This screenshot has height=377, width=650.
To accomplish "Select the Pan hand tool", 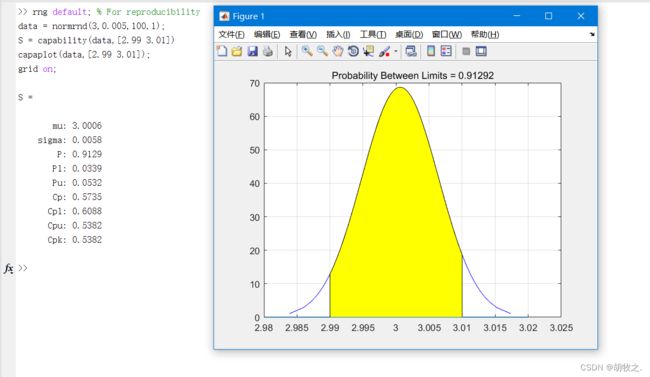I will click(338, 51).
